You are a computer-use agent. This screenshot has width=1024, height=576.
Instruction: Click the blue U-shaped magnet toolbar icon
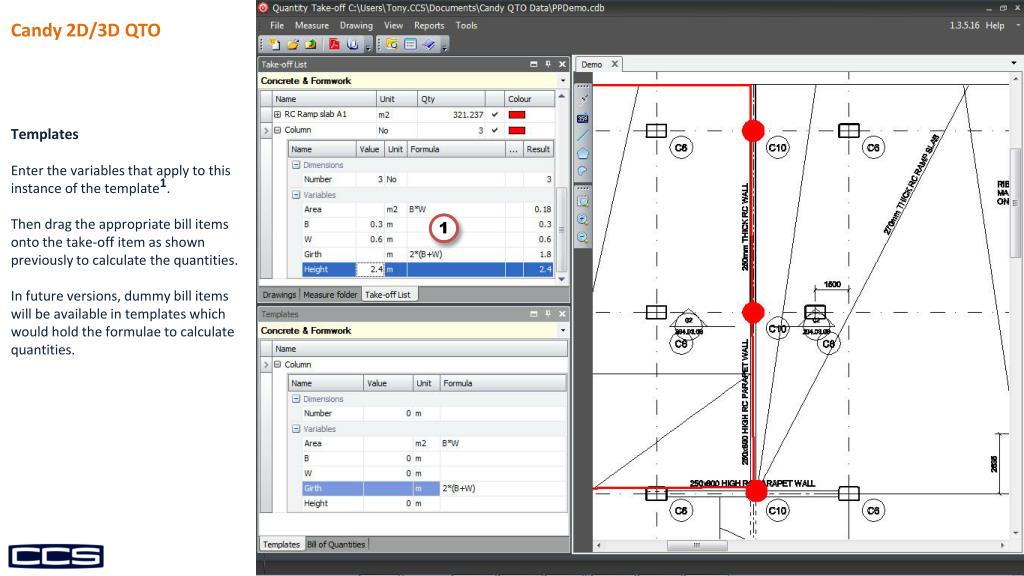click(353, 44)
